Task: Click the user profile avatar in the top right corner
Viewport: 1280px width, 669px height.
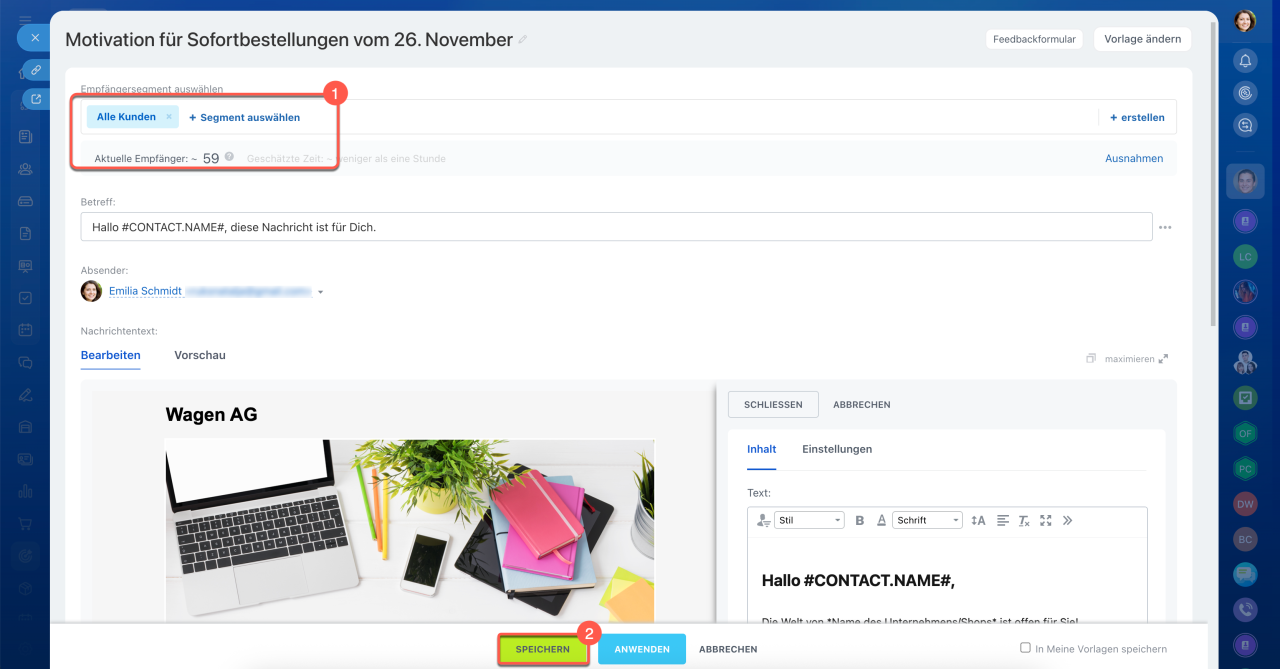Action: tap(1245, 20)
